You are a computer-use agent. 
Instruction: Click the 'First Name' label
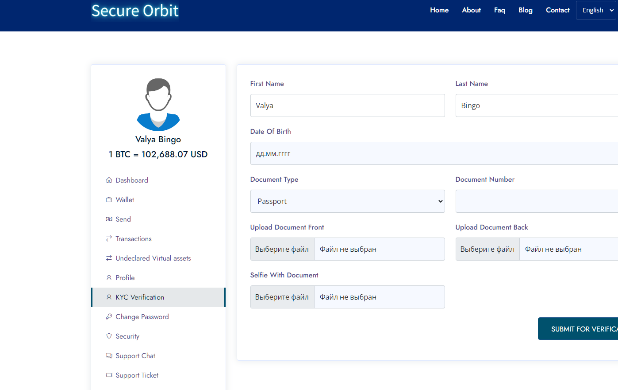point(267,84)
